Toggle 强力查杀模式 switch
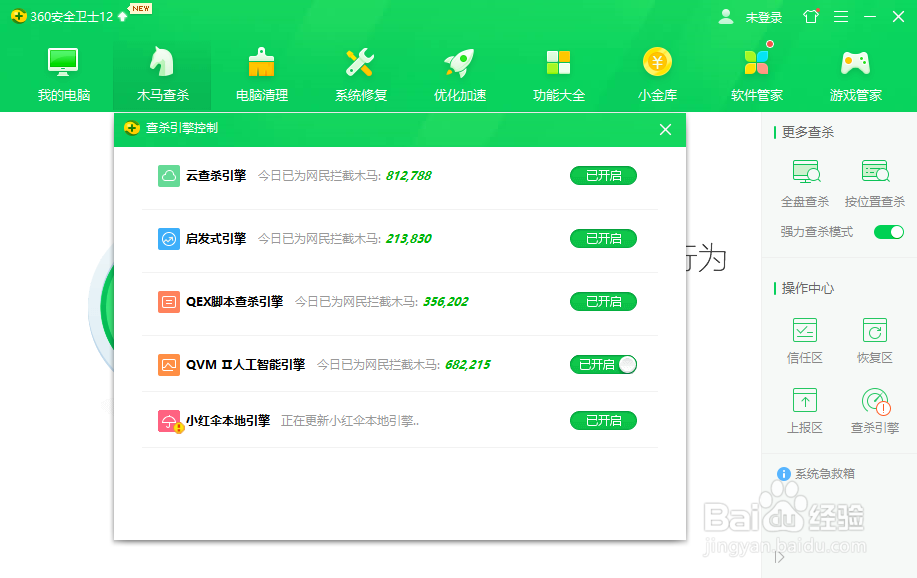This screenshot has width=917, height=578. [889, 232]
